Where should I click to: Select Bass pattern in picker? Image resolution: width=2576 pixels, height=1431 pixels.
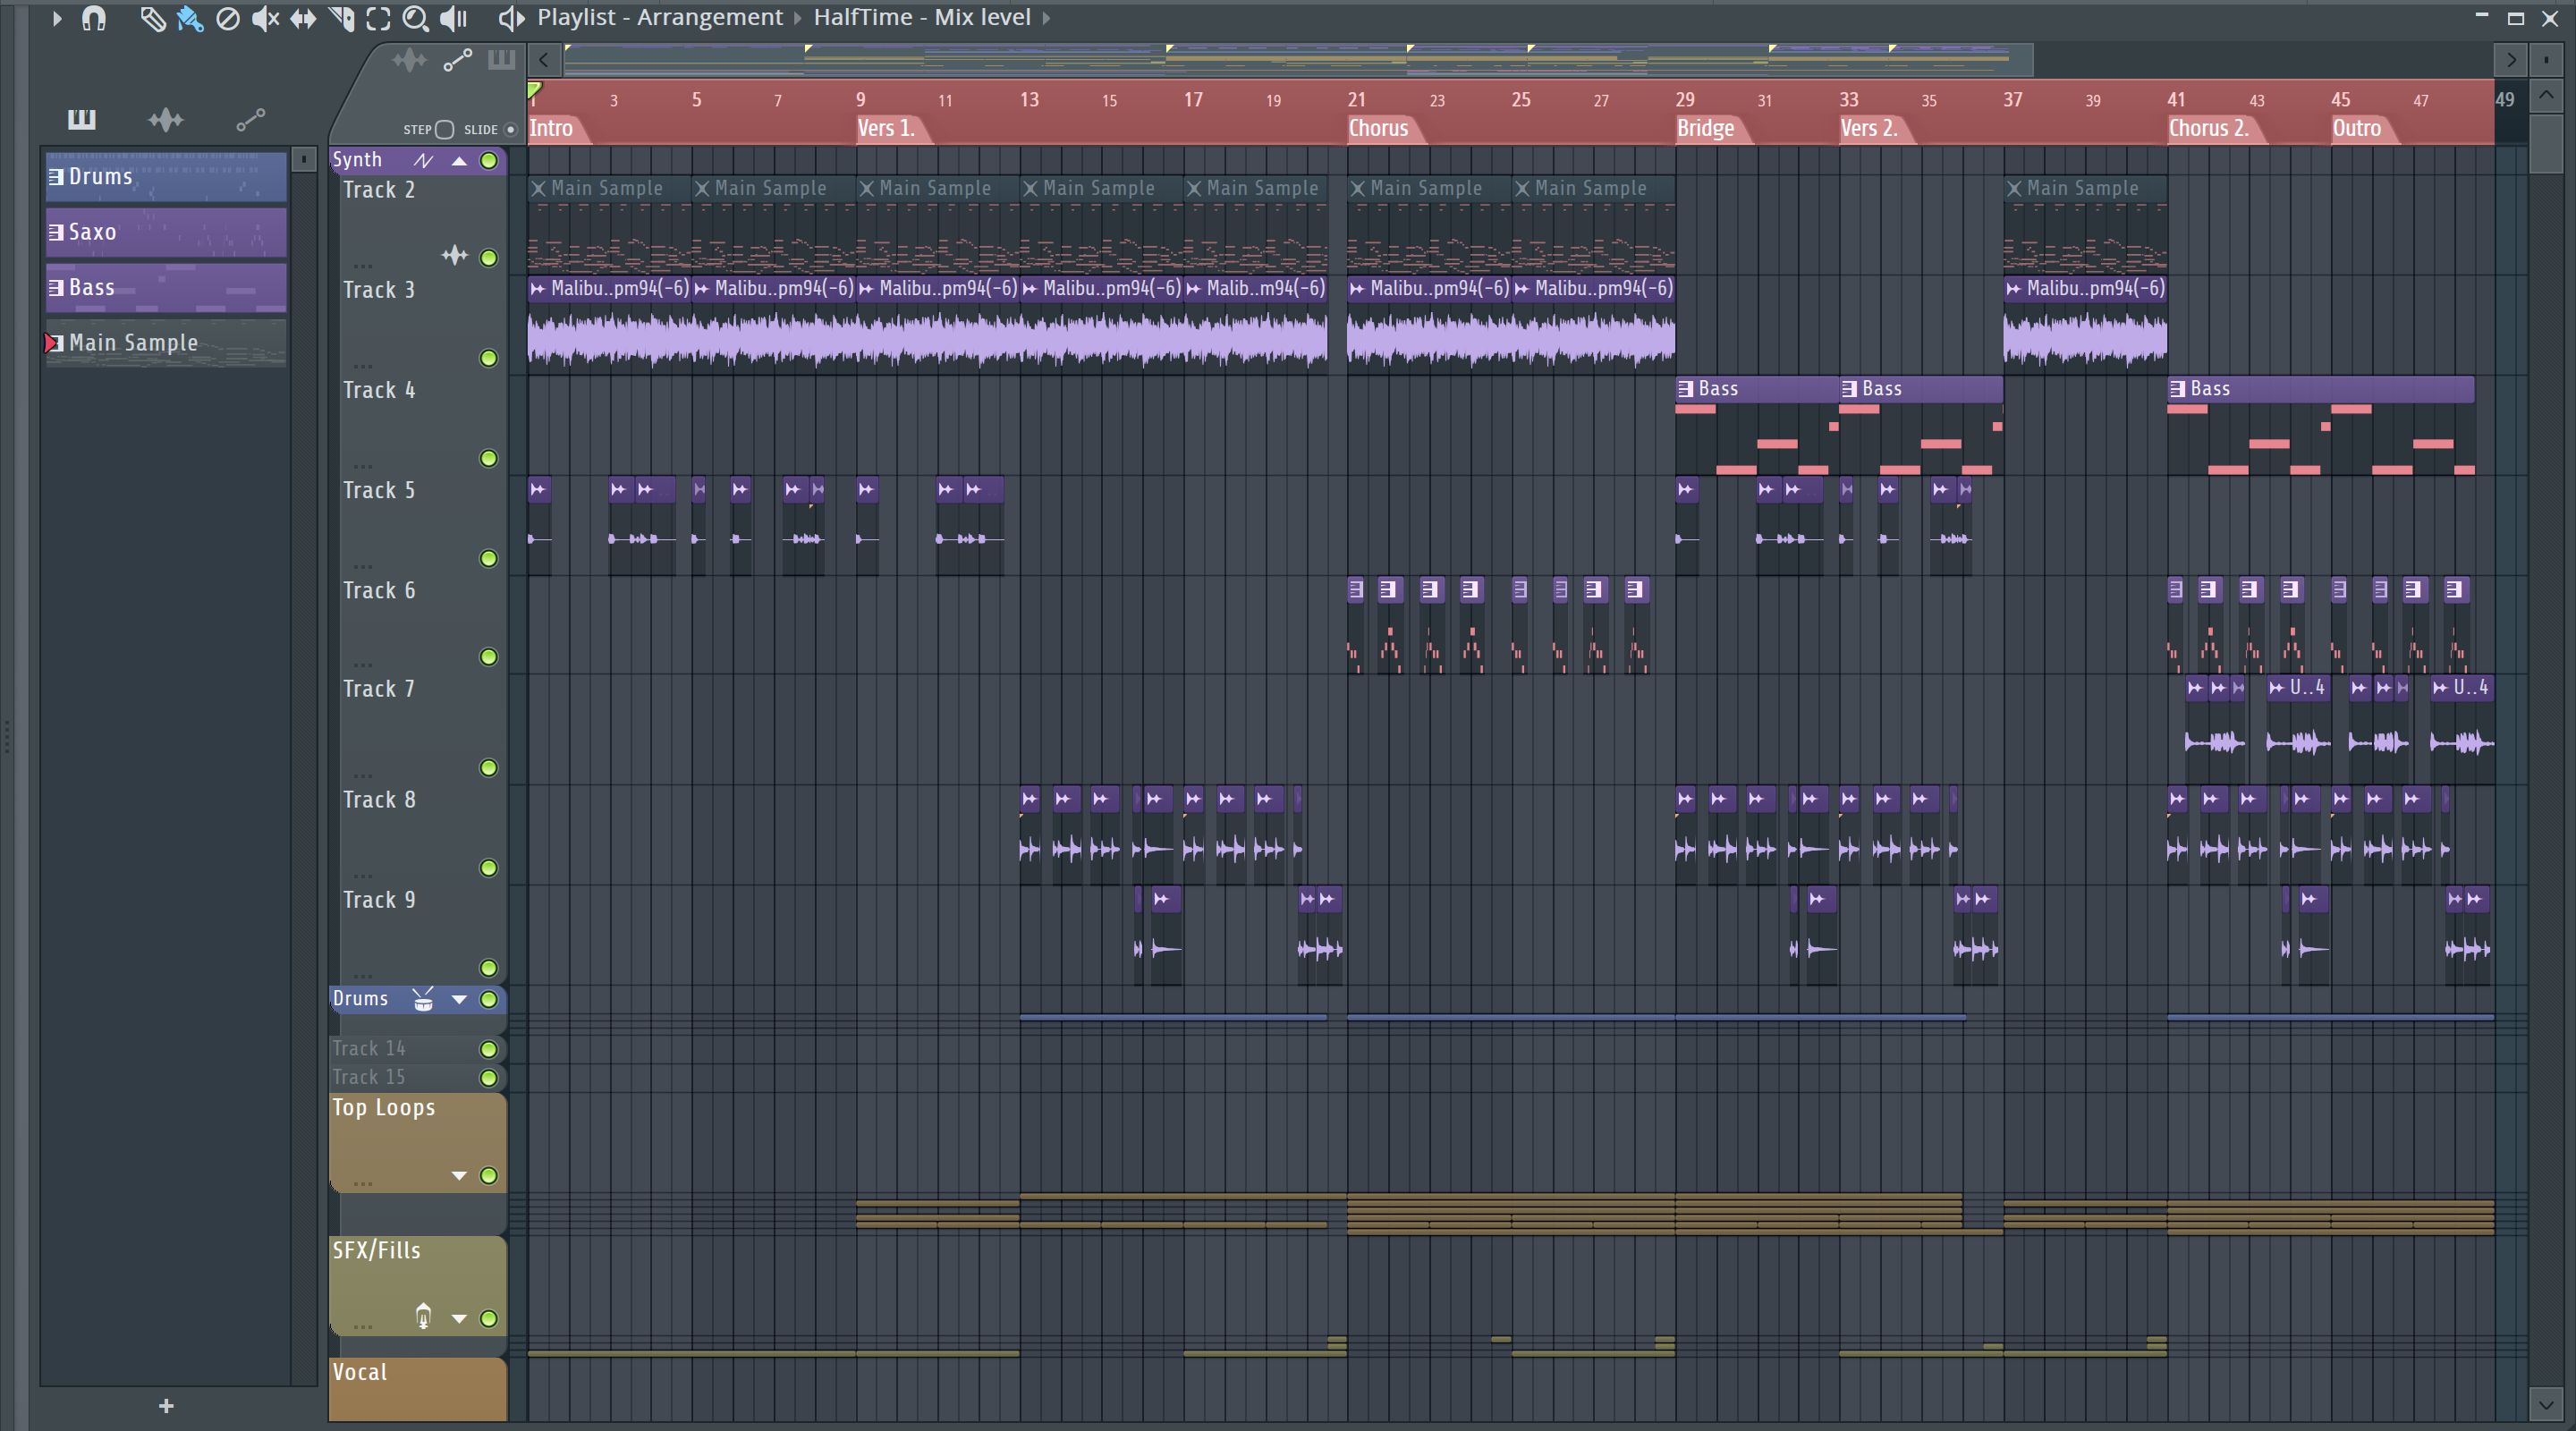click(x=166, y=288)
